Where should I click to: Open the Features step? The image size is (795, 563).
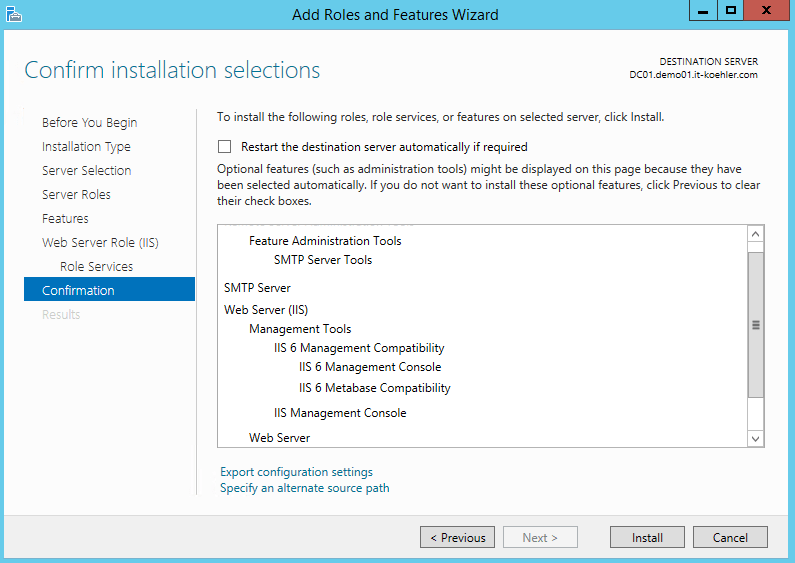tap(65, 219)
